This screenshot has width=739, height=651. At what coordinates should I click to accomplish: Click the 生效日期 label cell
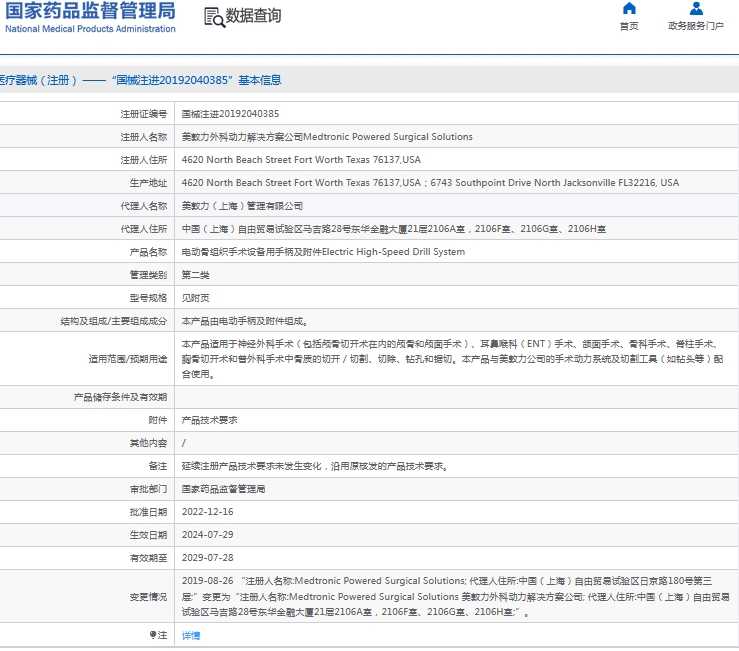pyautogui.click(x=148, y=535)
